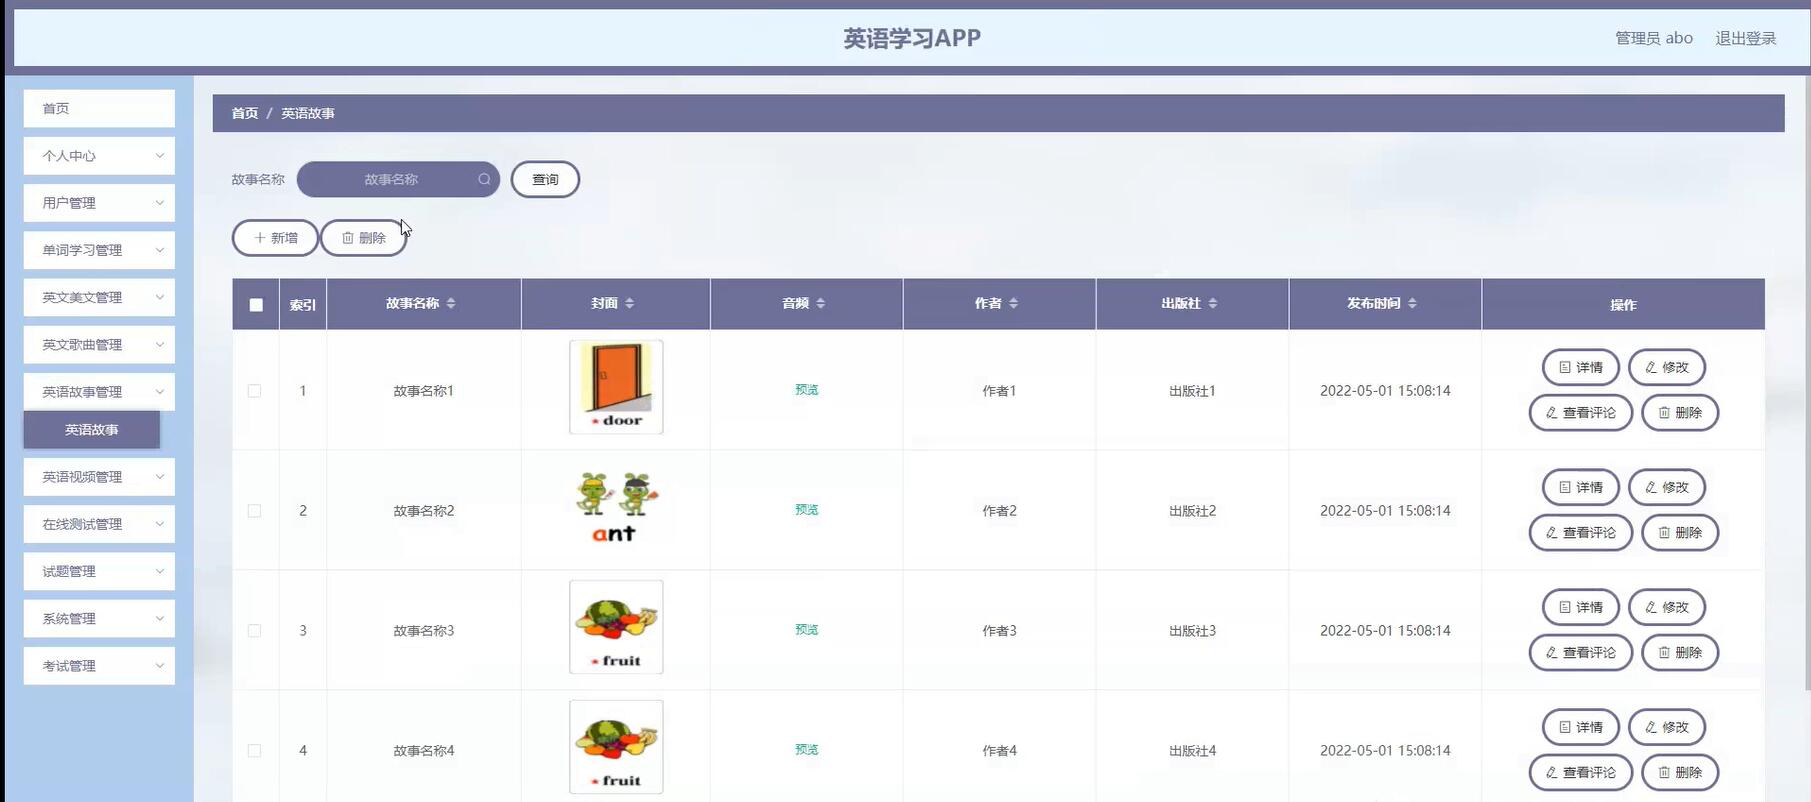This screenshot has width=1811, height=802.
Task: Click 删除 in the 故事名称3 row
Action: (x=1680, y=652)
